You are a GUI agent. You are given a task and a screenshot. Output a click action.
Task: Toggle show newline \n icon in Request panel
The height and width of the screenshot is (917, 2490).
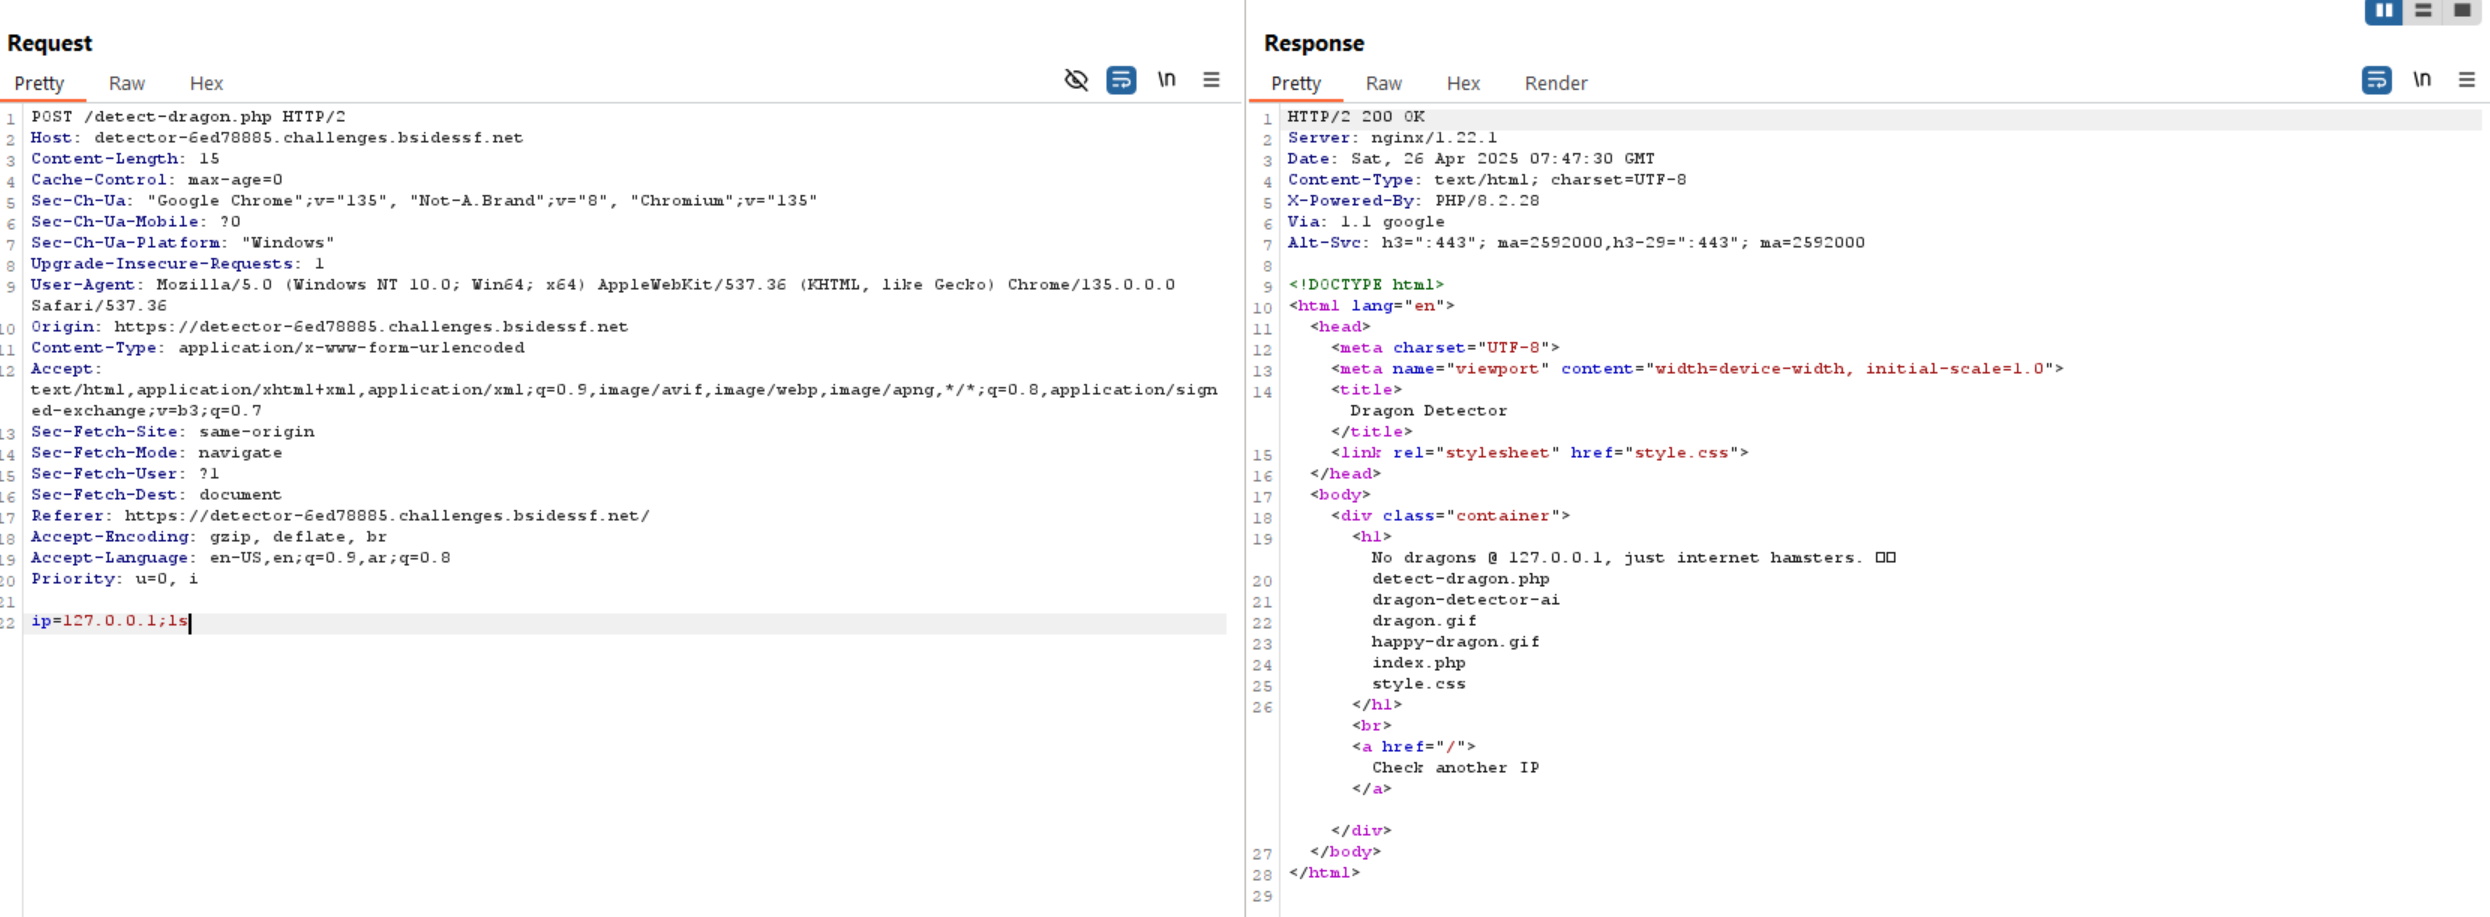point(1166,80)
